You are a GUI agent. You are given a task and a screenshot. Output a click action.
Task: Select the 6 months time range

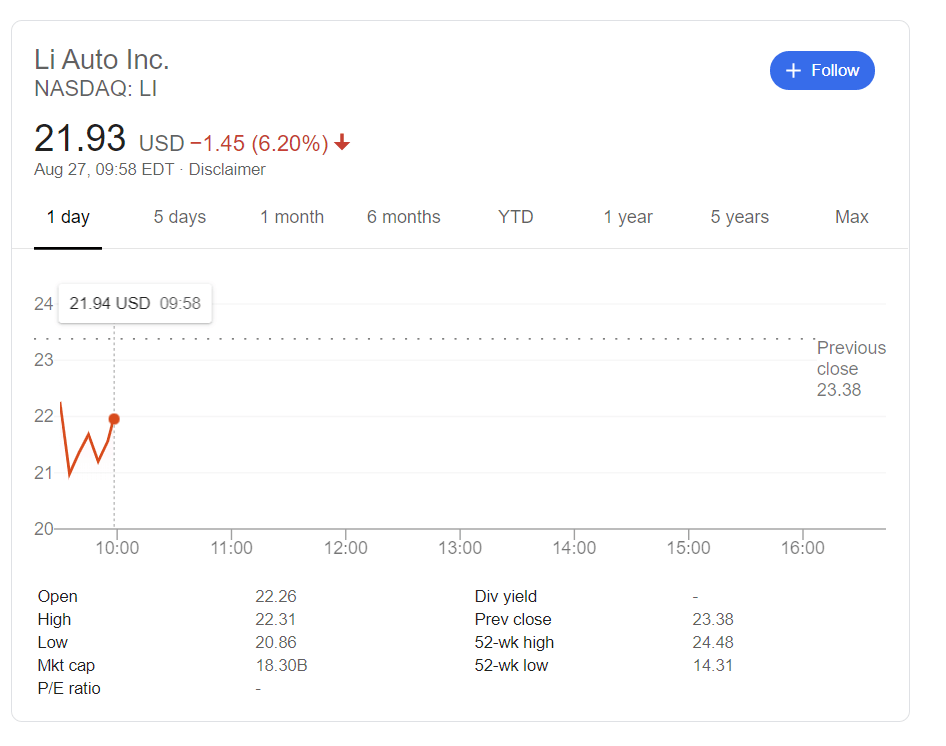click(x=403, y=217)
